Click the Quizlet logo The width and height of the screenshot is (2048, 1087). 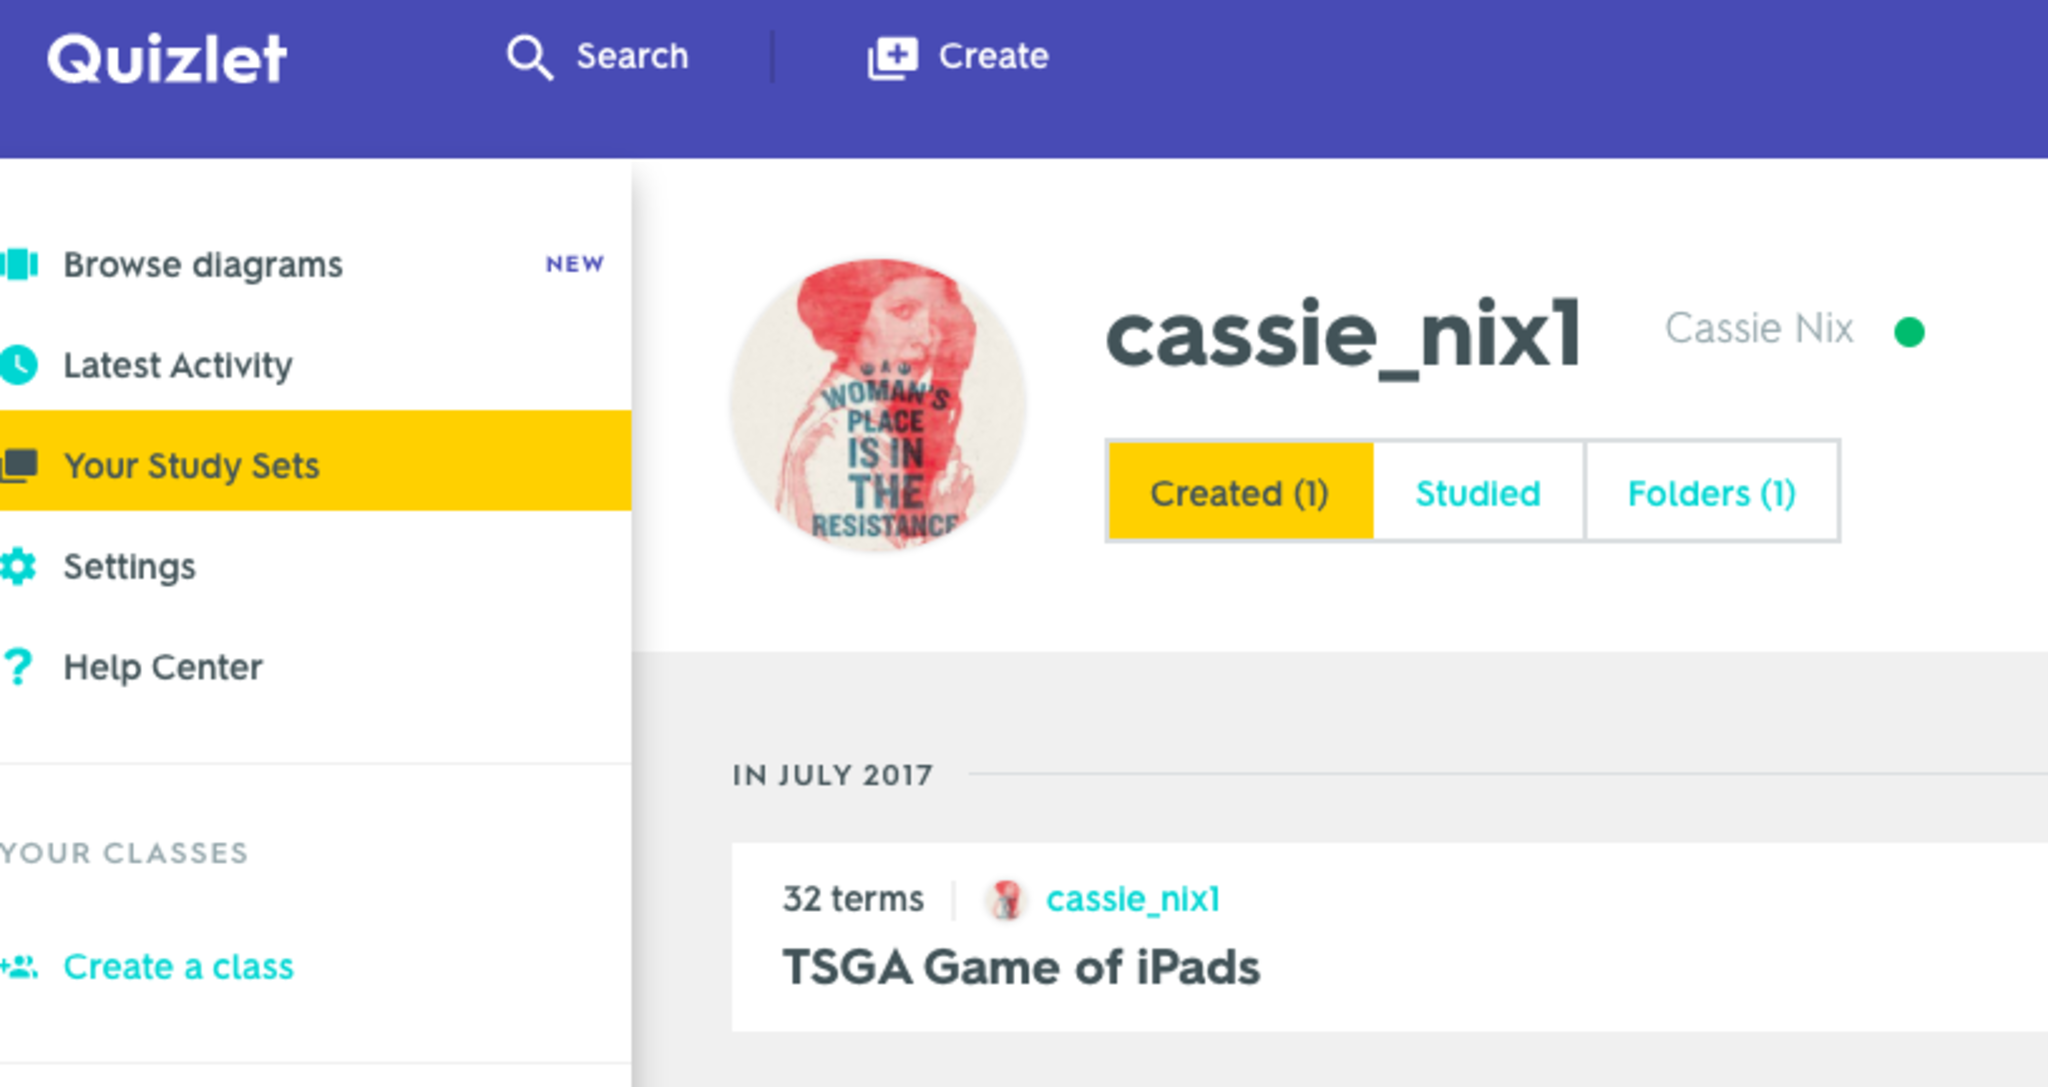(167, 57)
